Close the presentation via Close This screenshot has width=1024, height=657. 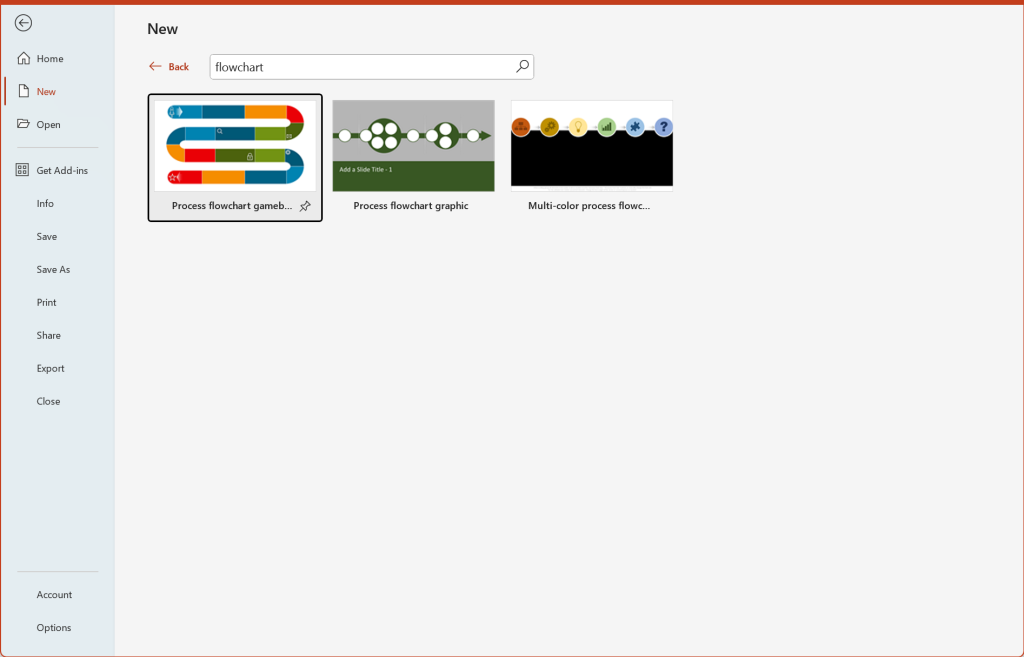point(57,401)
